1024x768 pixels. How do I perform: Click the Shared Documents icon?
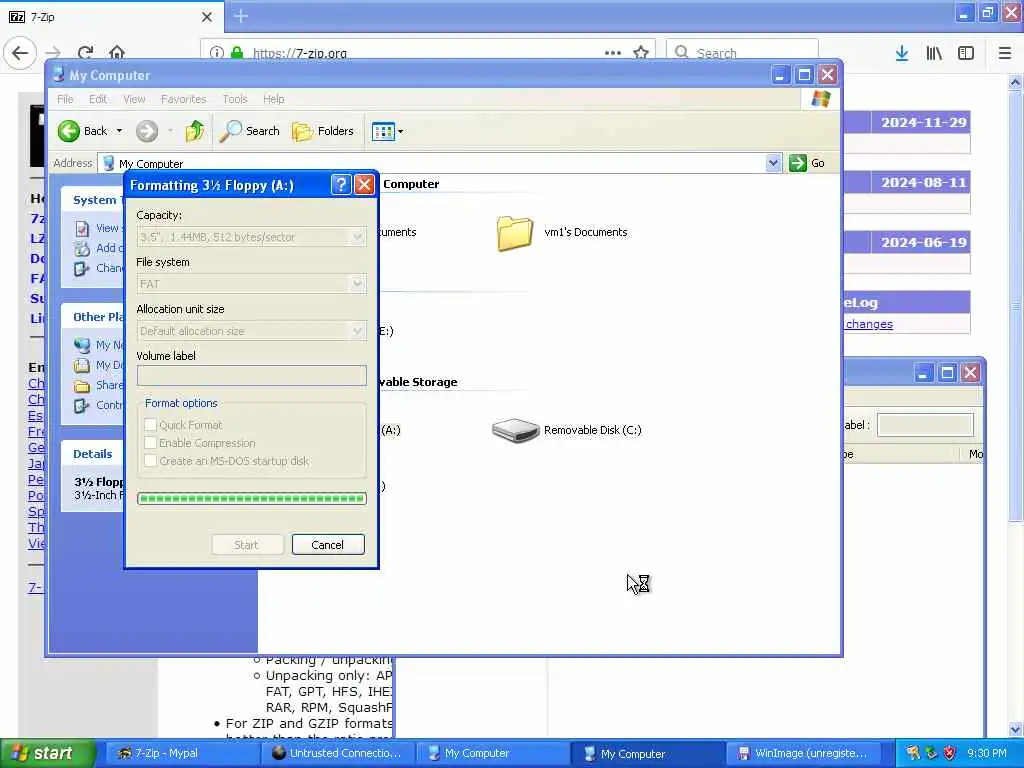click(x=82, y=385)
